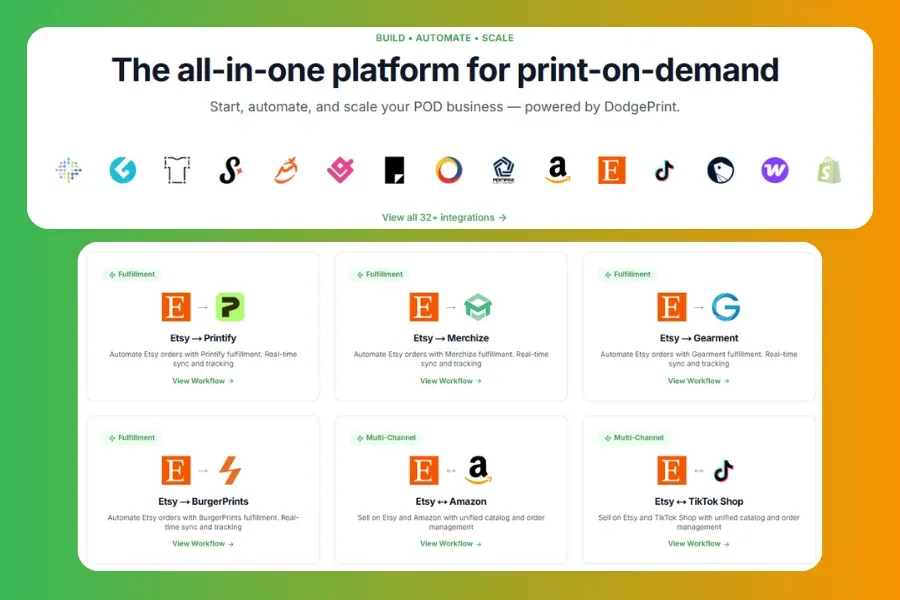Open View Workflow for Etsy to Merchize
Image resolution: width=900 pixels, height=600 pixels.
point(451,381)
